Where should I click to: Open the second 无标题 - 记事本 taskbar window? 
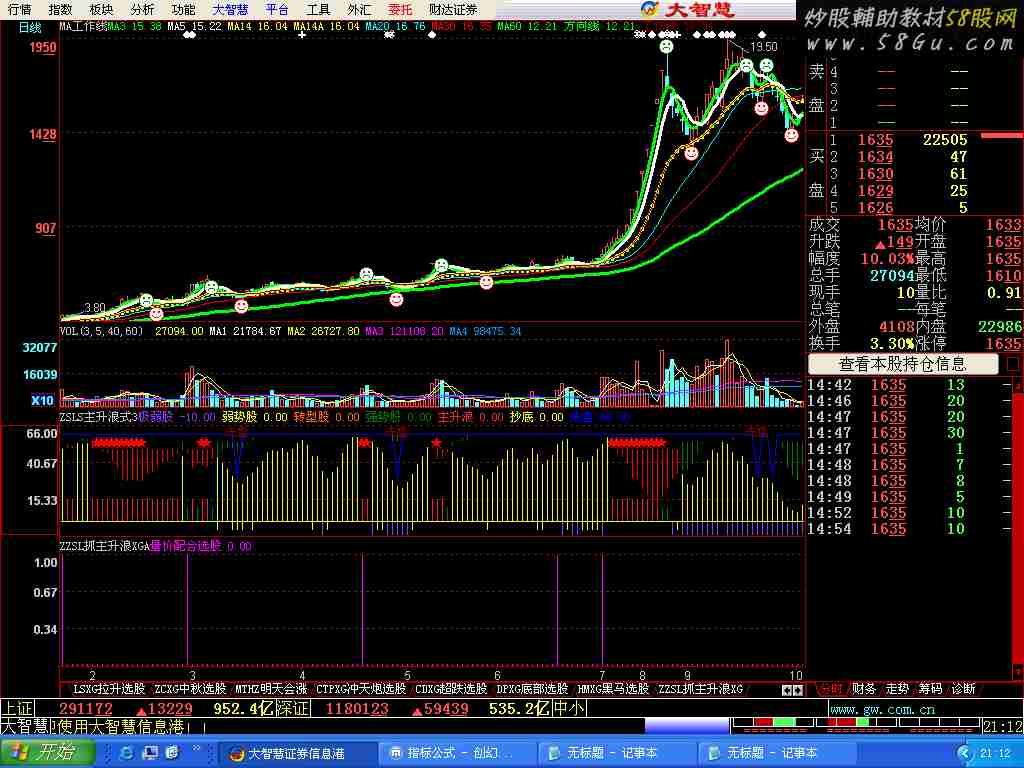pos(777,754)
